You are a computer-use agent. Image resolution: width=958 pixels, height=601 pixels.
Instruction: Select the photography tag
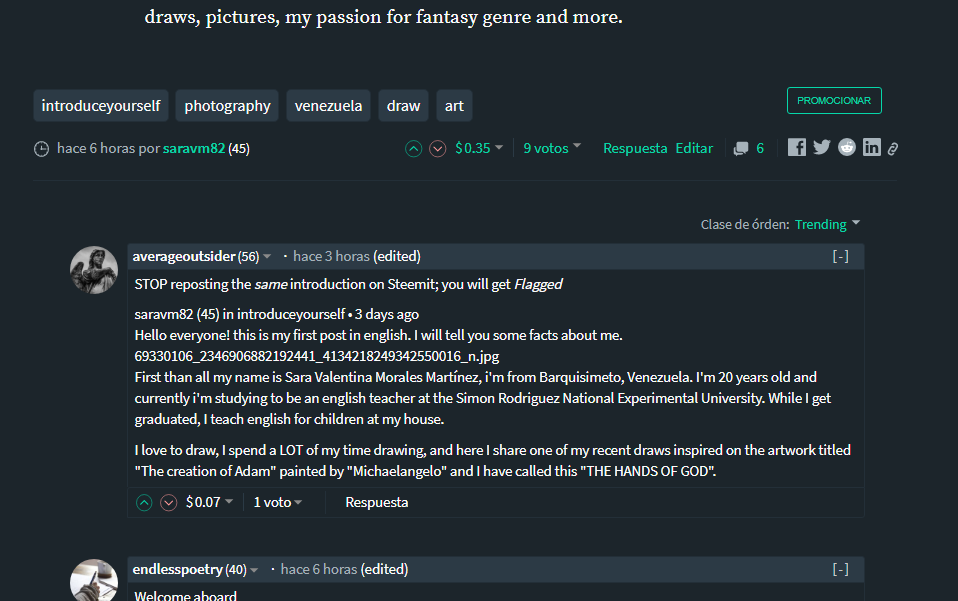227,105
